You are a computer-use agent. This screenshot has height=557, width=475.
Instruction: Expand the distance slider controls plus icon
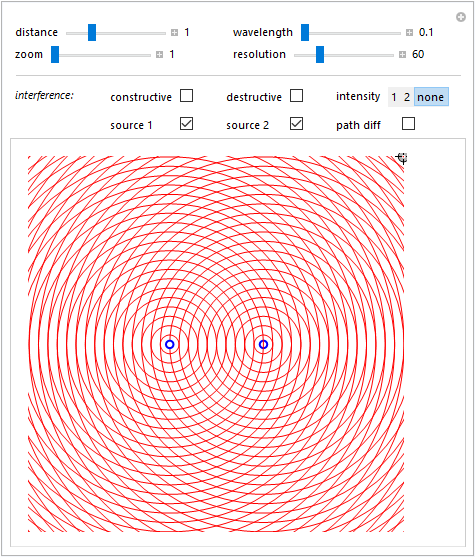174,33
